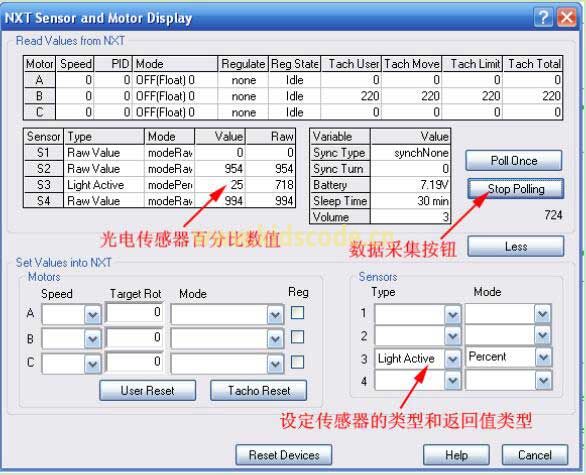Viewport: 586px width, 475px height.
Task: Click the Tach Move column header
Action: point(411,64)
